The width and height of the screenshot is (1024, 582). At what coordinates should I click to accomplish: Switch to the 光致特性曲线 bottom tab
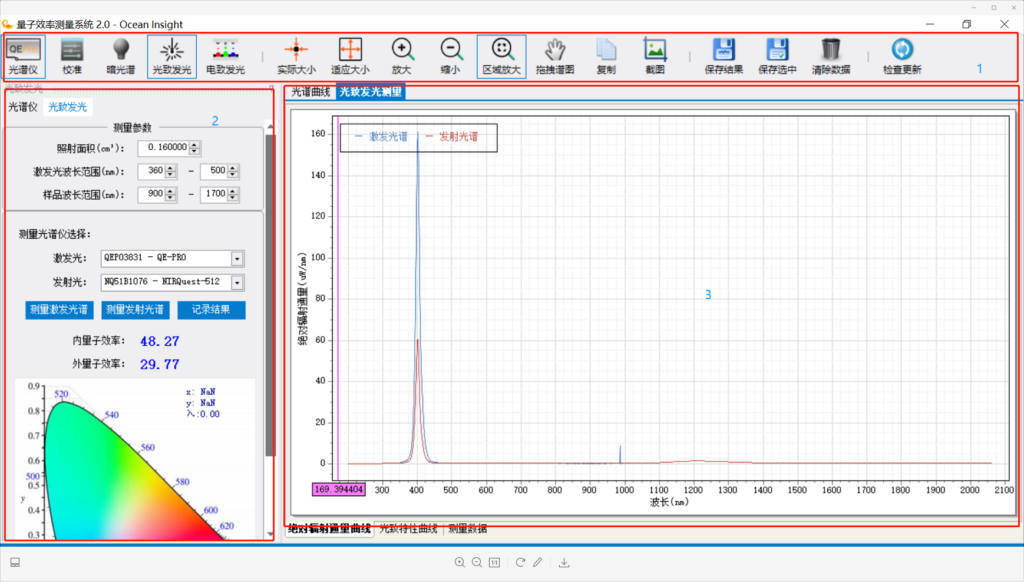click(x=408, y=529)
